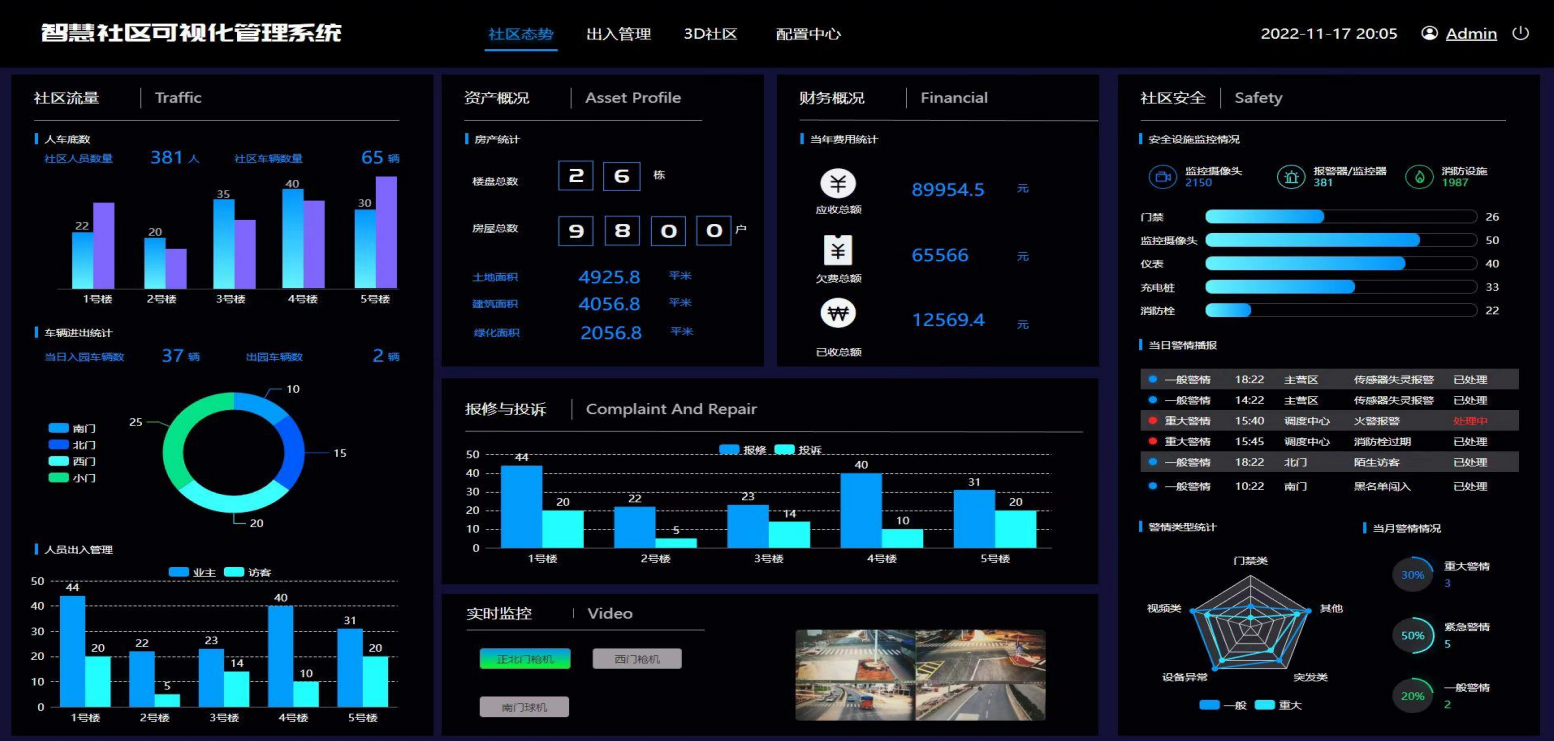Click the 20% ring for 一般警情
Image resolution: width=1554 pixels, height=741 pixels.
click(x=1413, y=696)
